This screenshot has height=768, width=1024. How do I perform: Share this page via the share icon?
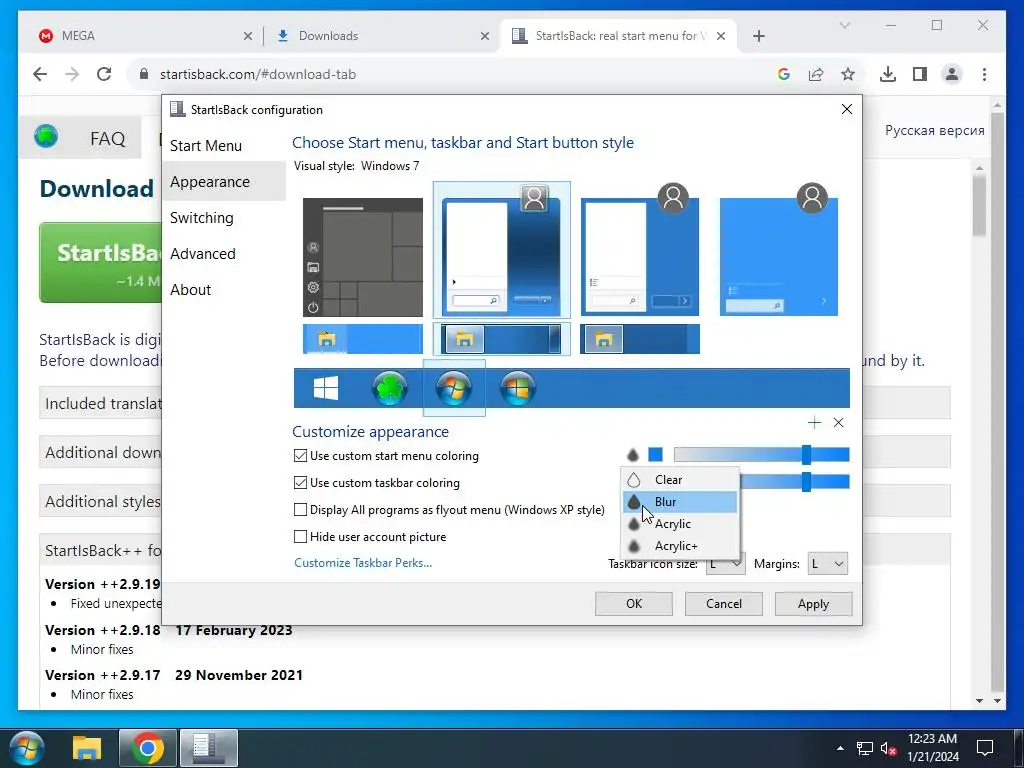point(816,74)
